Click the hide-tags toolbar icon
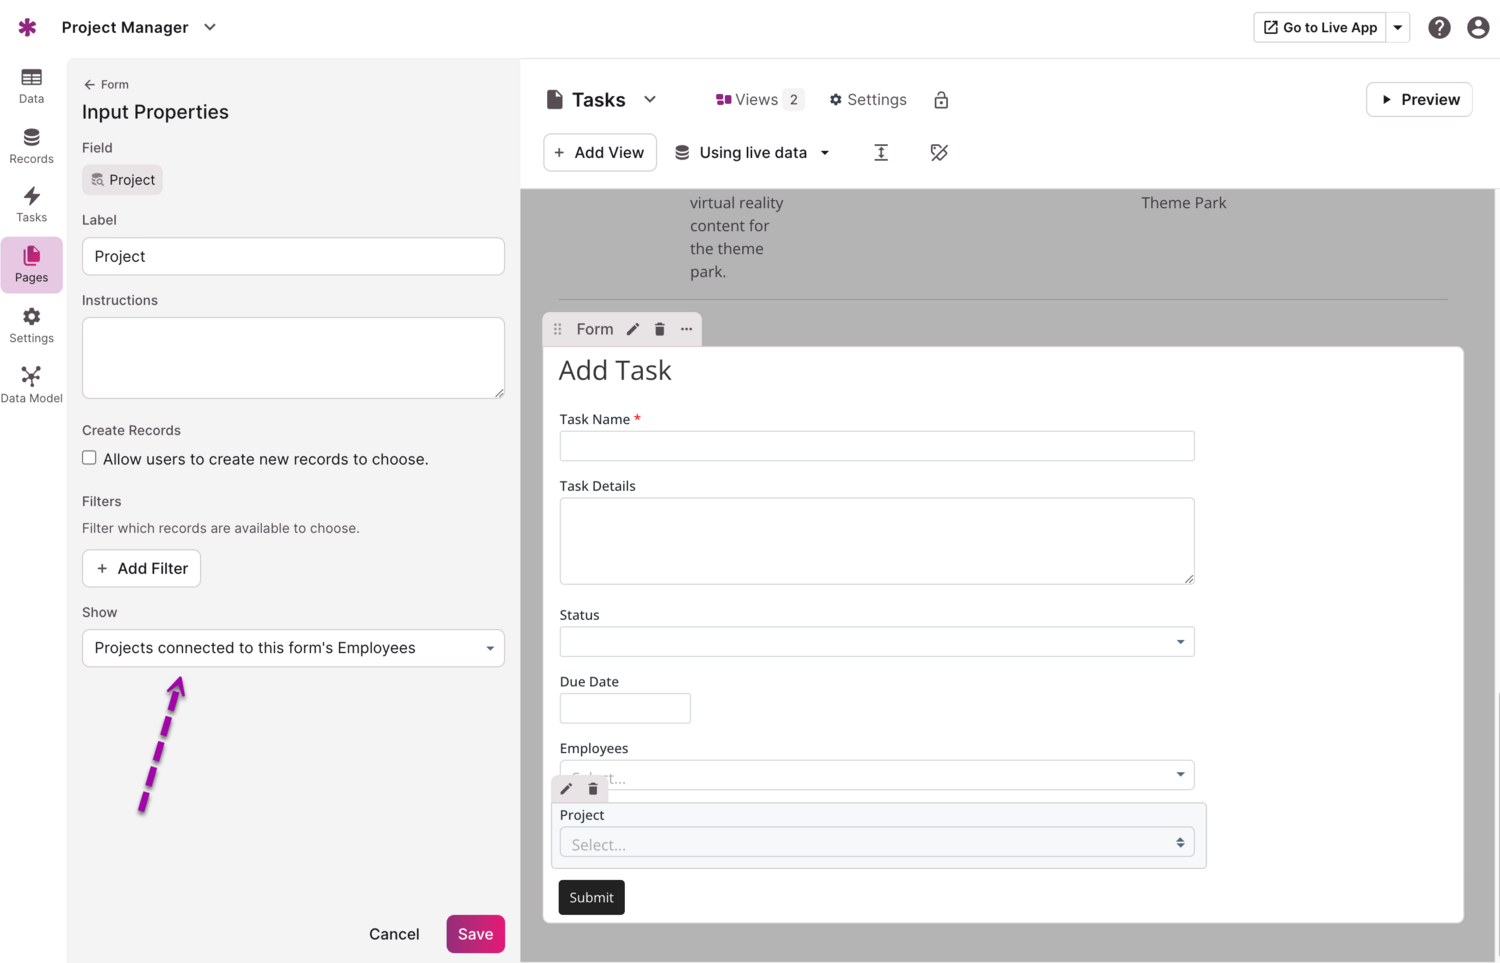The width and height of the screenshot is (1500, 963). click(939, 152)
